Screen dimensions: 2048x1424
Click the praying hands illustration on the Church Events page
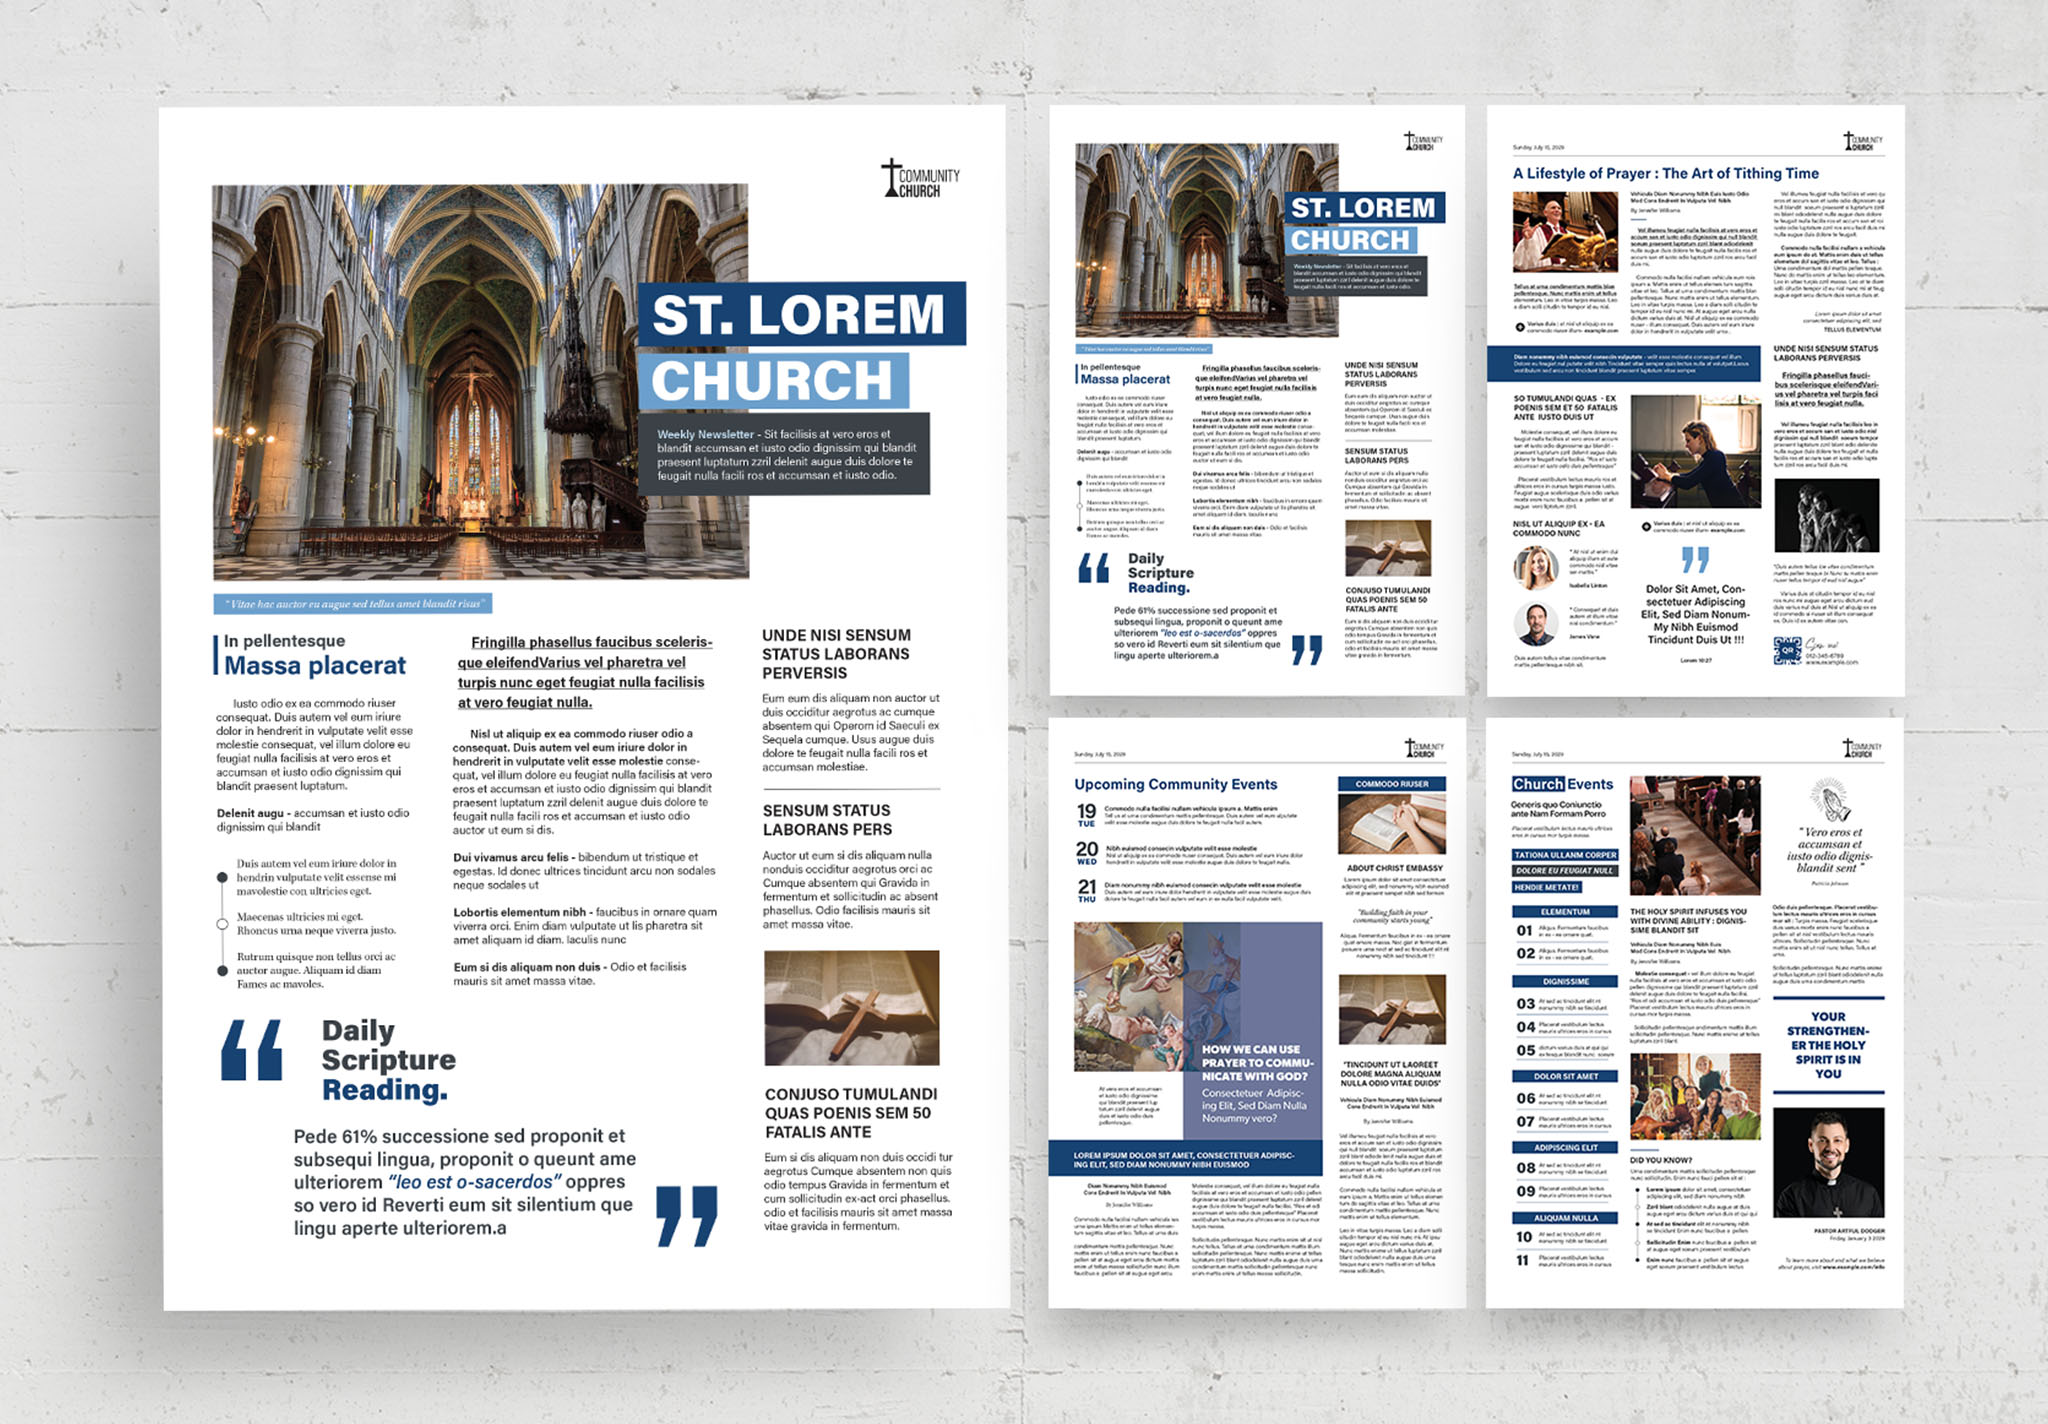(1830, 802)
